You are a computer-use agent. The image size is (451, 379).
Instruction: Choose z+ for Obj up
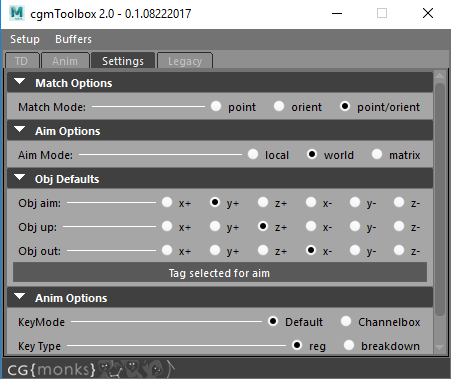pyautogui.click(x=263, y=226)
